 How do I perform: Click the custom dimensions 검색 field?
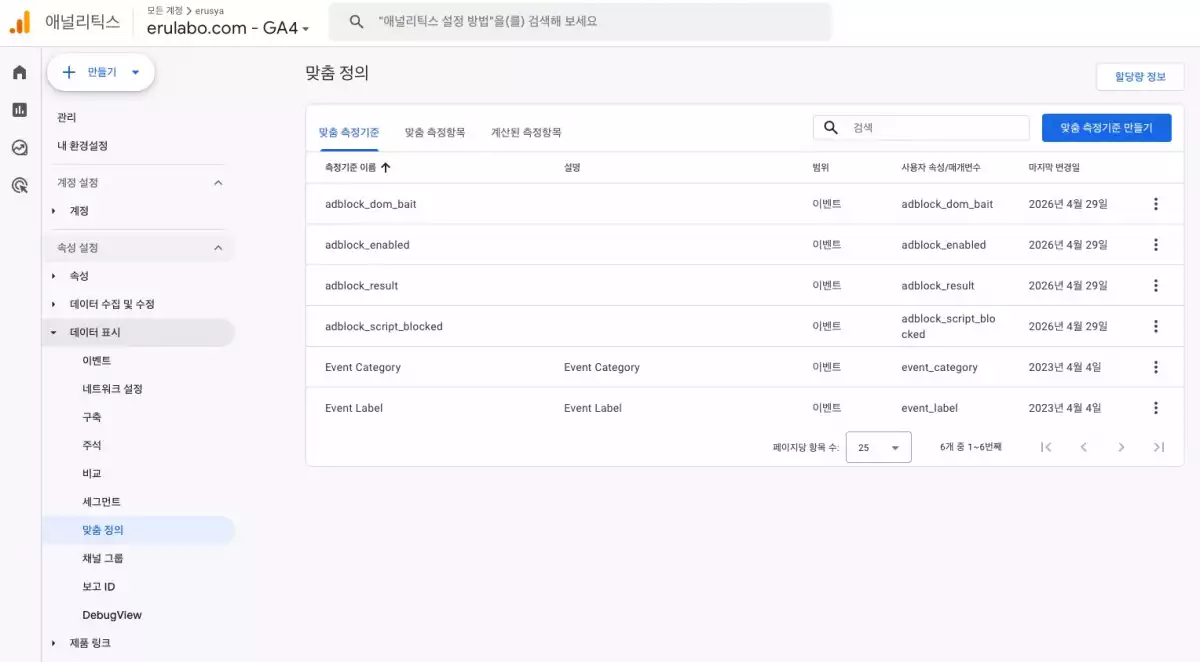935,128
